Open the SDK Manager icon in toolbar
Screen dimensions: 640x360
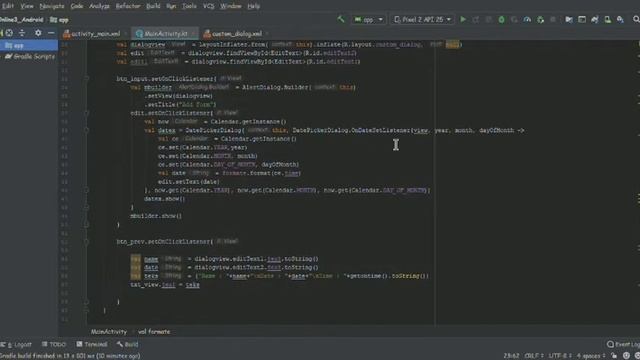click(x=620, y=19)
